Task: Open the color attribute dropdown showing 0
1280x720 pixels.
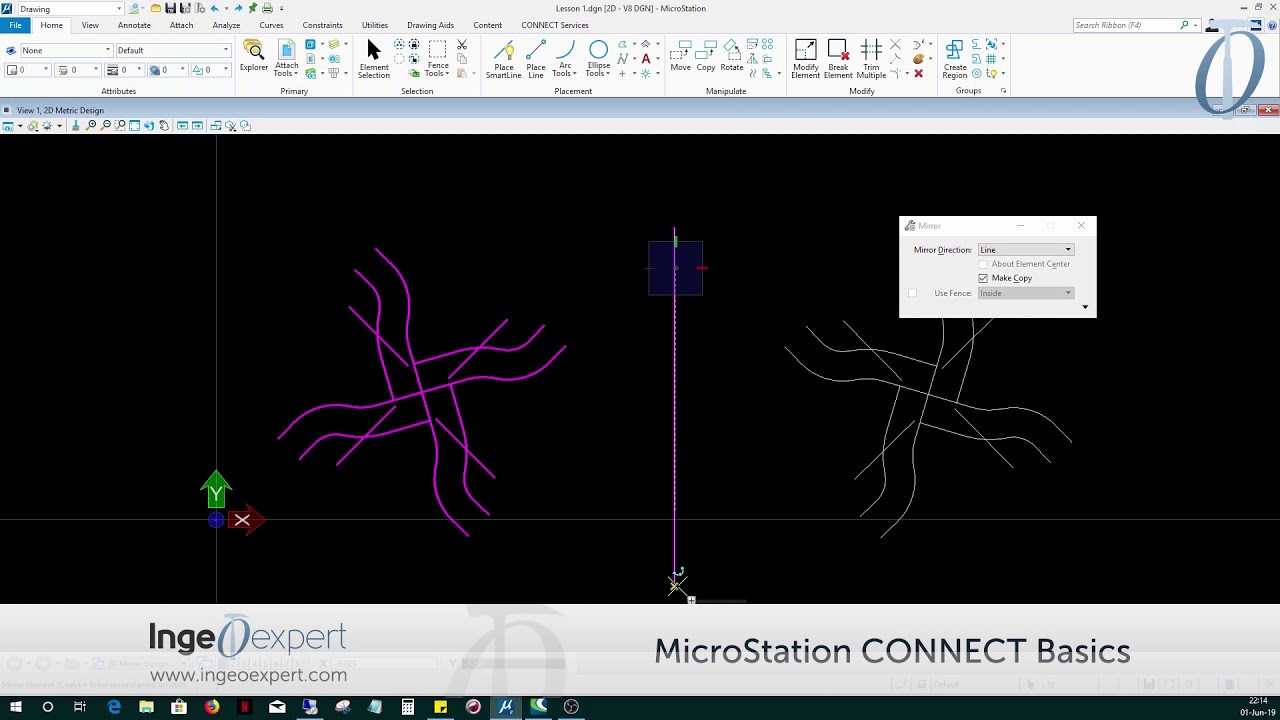Action: point(28,70)
